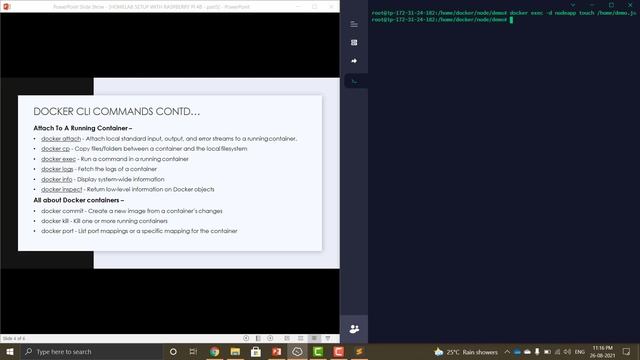Open the 'docker inspect' link on slide
Viewport: 640px width, 360px height.
click(x=62, y=189)
